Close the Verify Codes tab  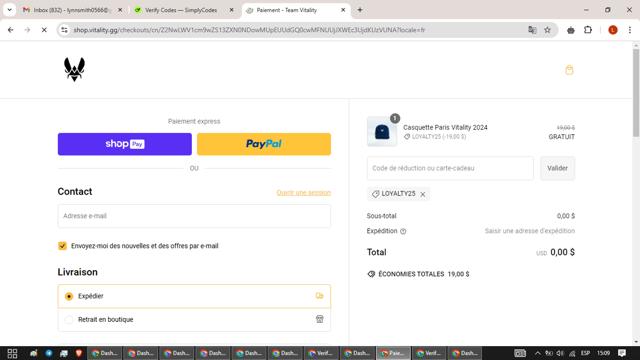tap(231, 10)
